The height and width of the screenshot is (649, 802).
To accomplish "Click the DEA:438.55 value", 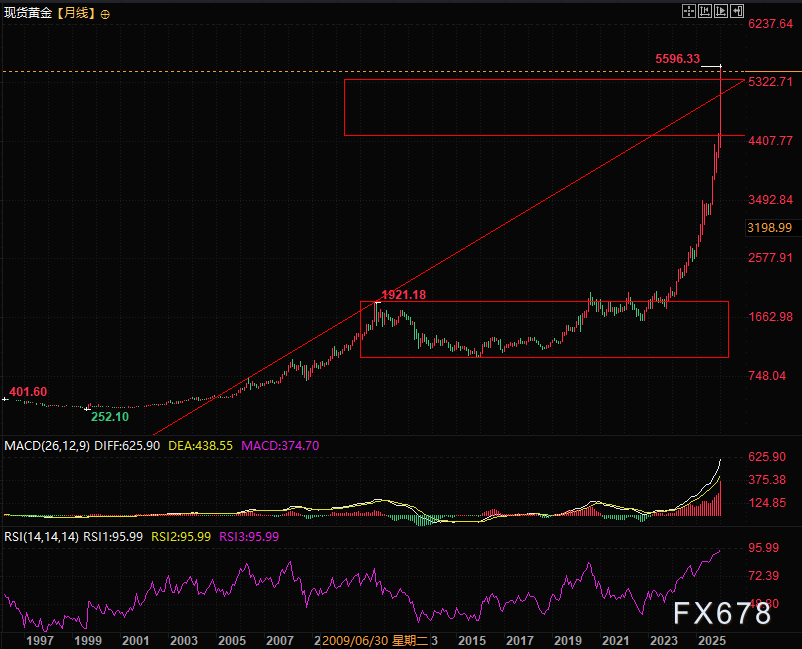I will [200, 445].
